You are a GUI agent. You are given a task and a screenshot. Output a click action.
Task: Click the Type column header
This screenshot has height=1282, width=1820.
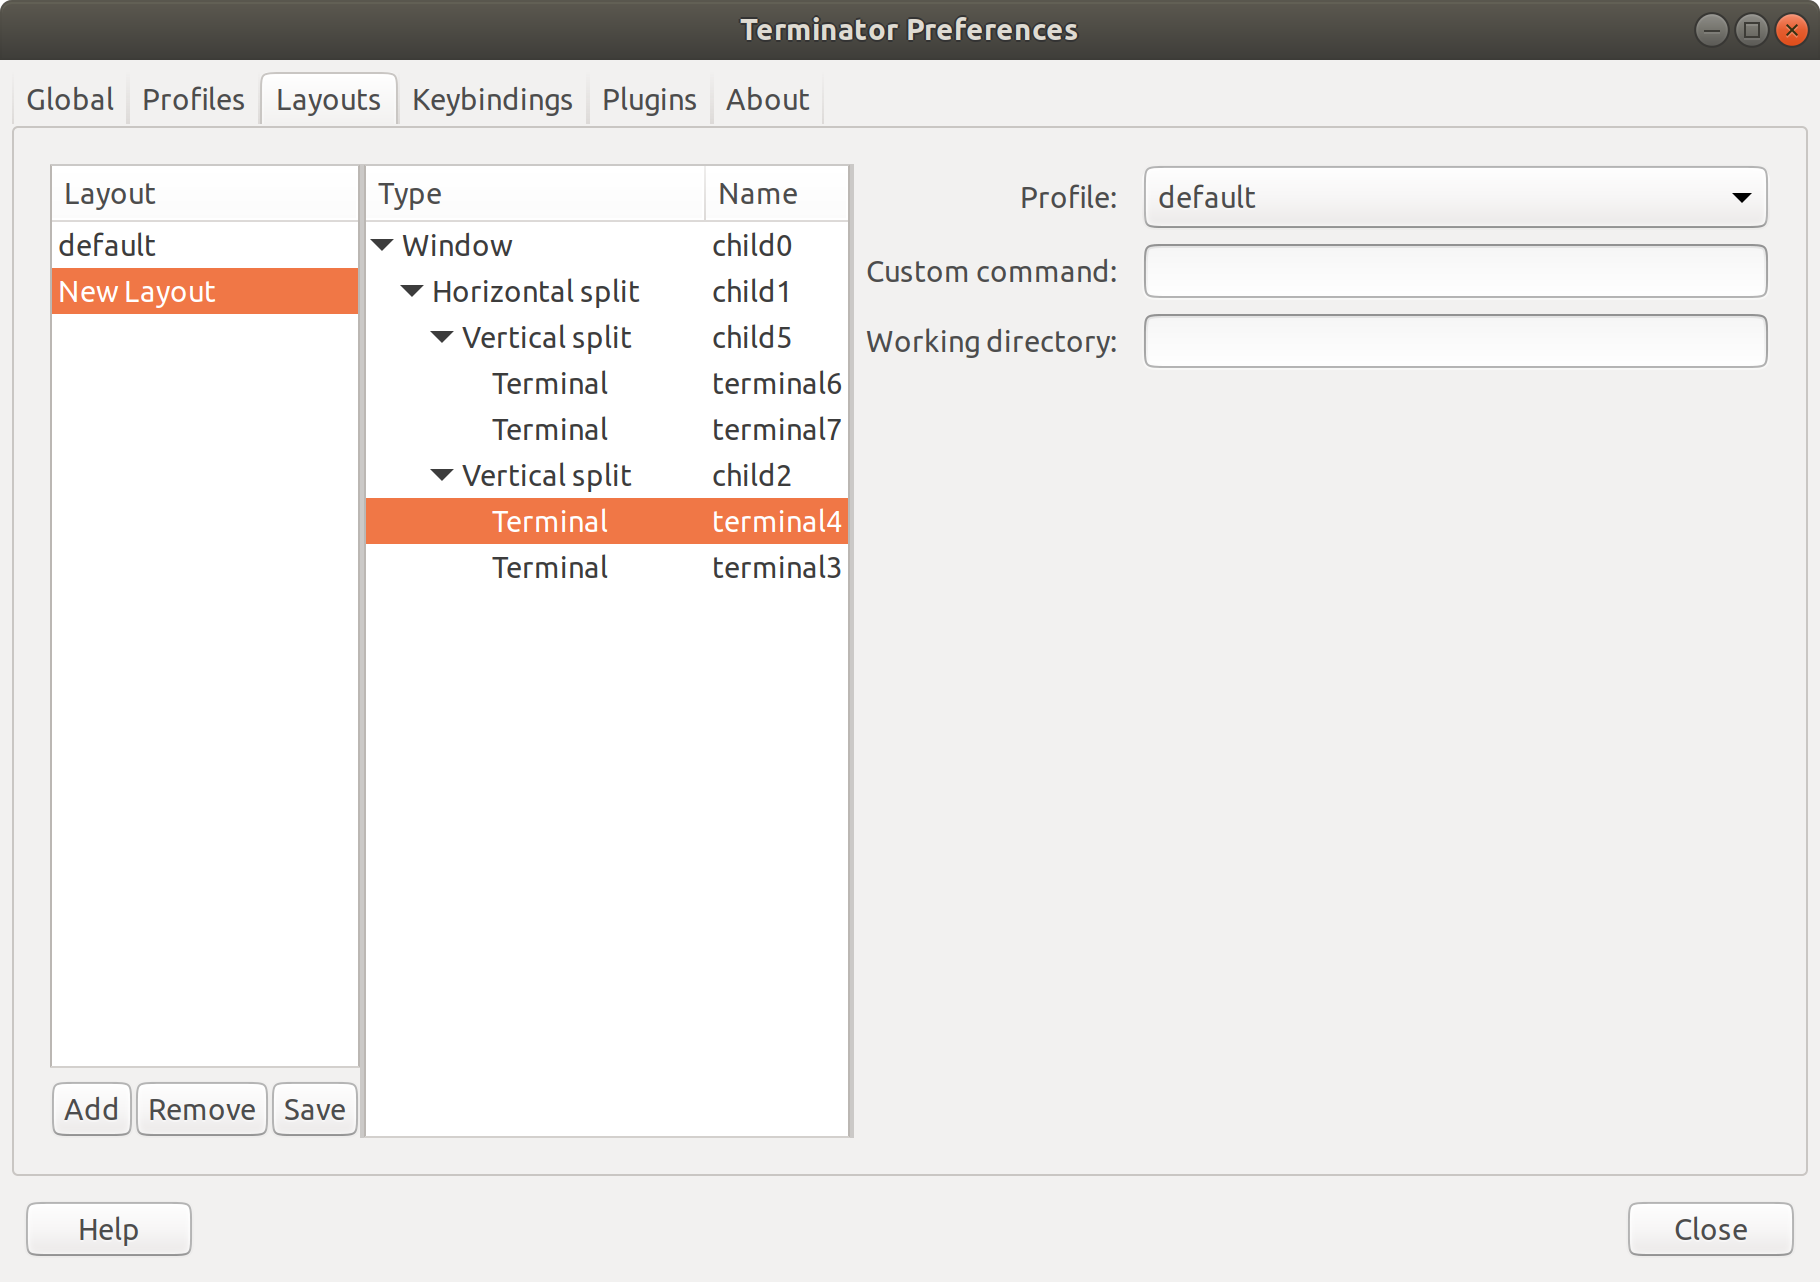[535, 193]
